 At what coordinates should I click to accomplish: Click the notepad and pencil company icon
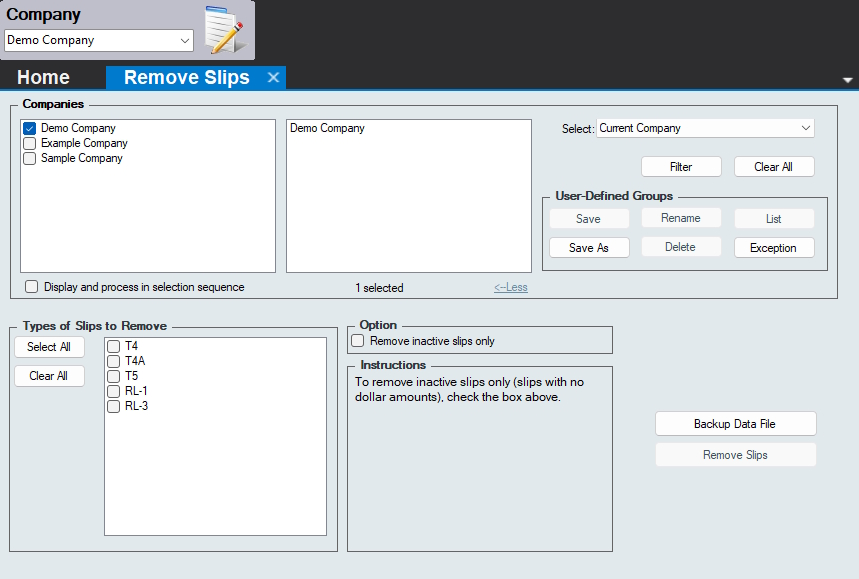(224, 29)
